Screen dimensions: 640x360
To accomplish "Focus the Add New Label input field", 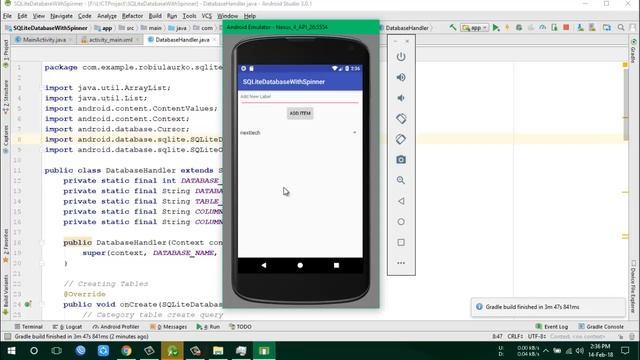I will (x=300, y=97).
